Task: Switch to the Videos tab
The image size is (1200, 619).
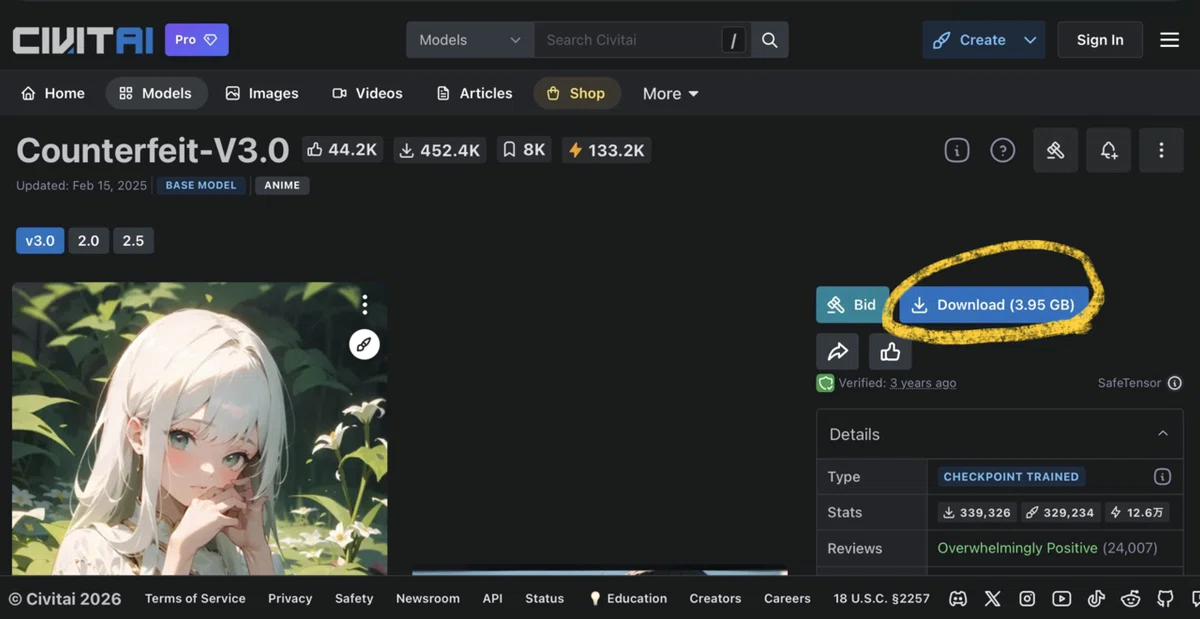Action: 368,93
